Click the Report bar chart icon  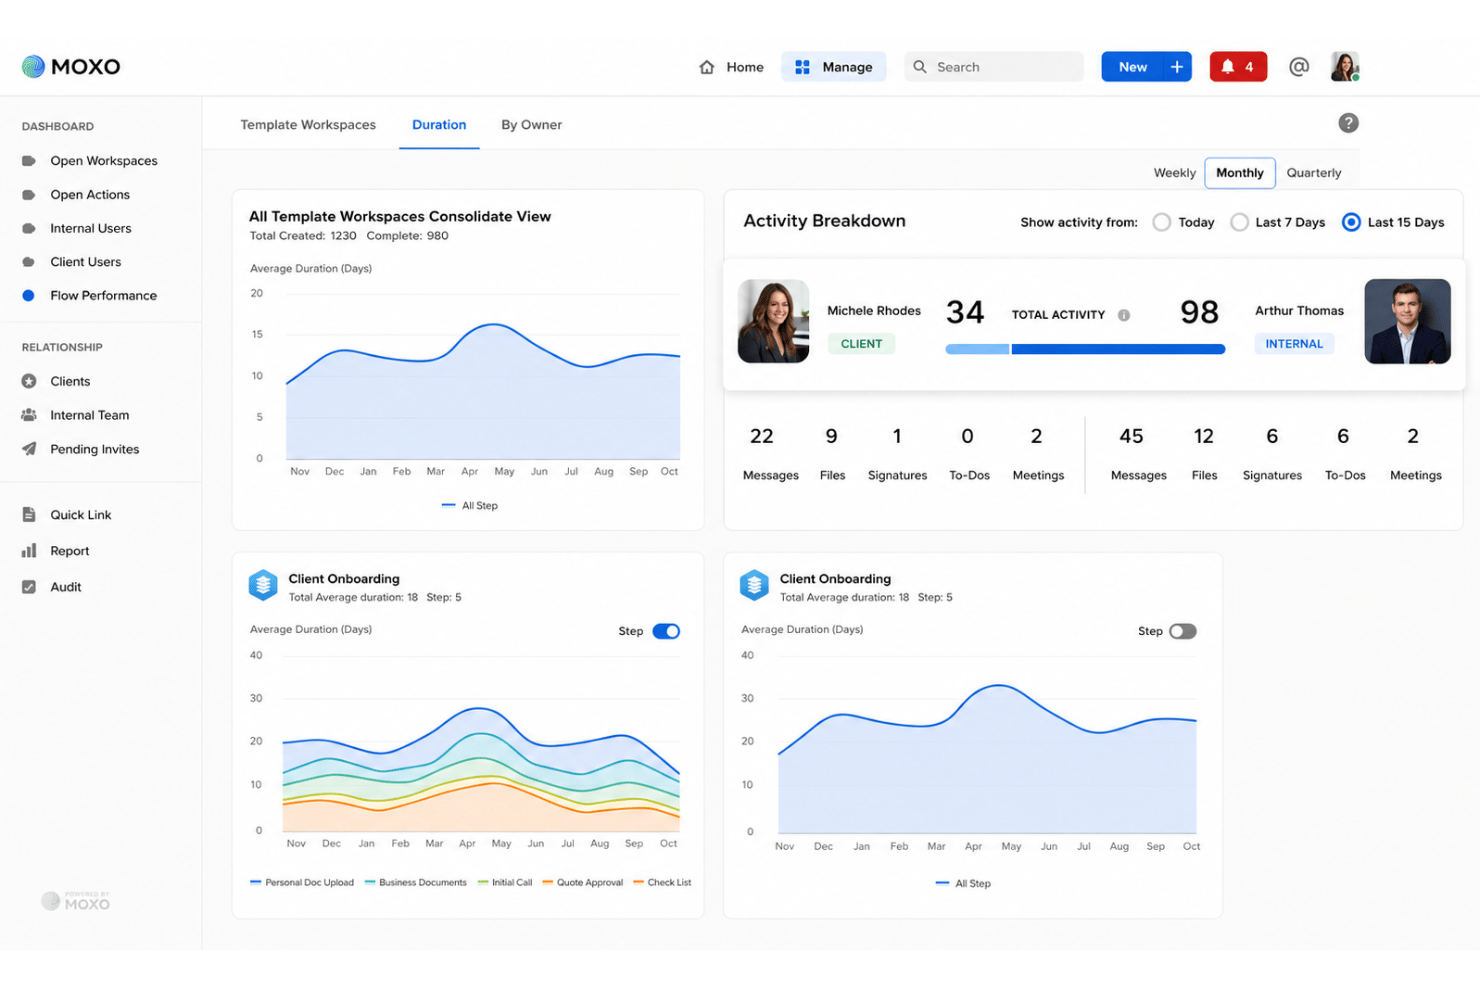click(x=29, y=551)
